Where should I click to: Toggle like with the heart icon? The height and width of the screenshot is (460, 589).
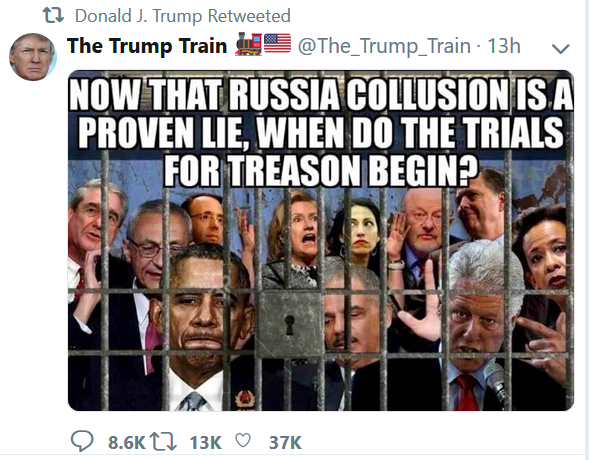click(243, 440)
